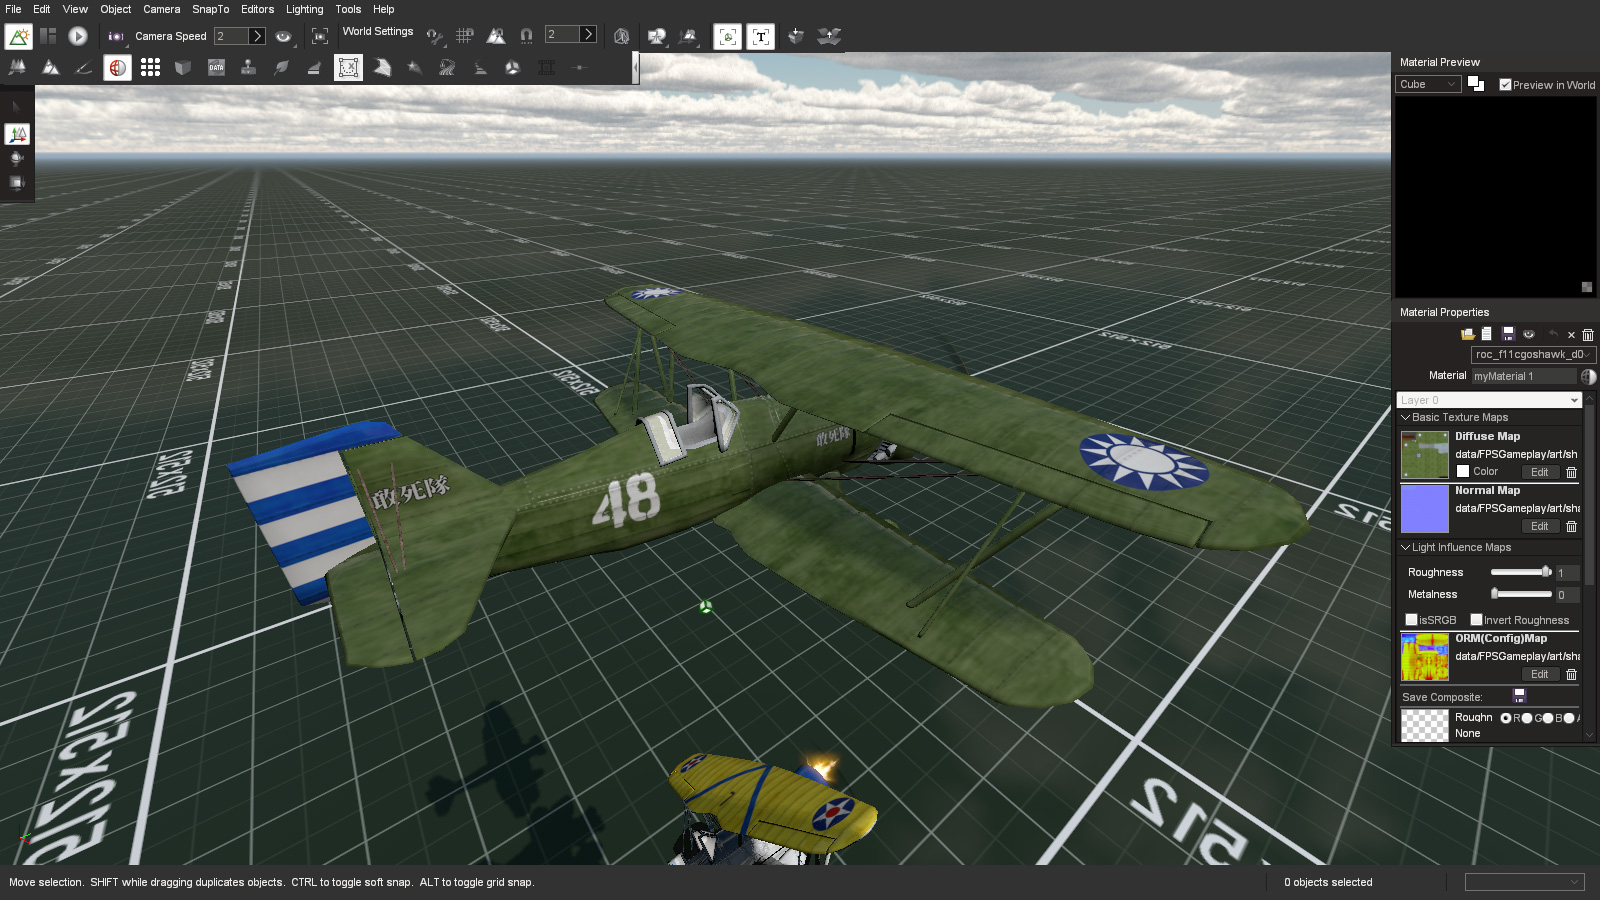Image resolution: width=1600 pixels, height=900 pixels.
Task: Toggle the terrain snap icon
Action: click(x=496, y=36)
